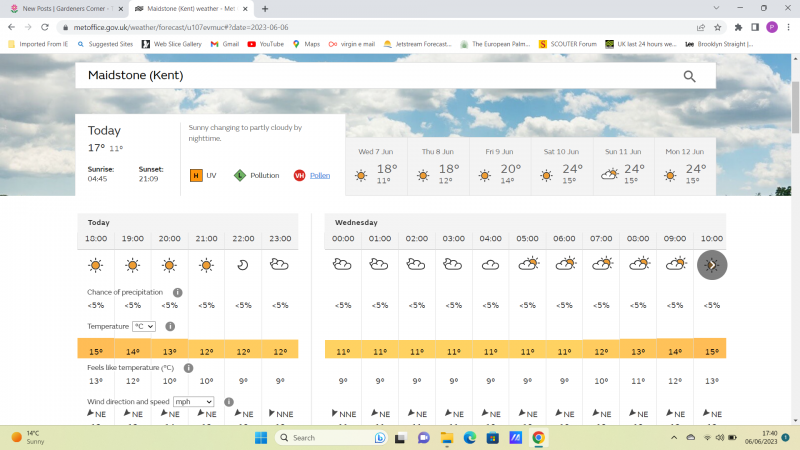Open the Suggested Sites bookmark
The width and height of the screenshot is (800, 450).
(105, 44)
